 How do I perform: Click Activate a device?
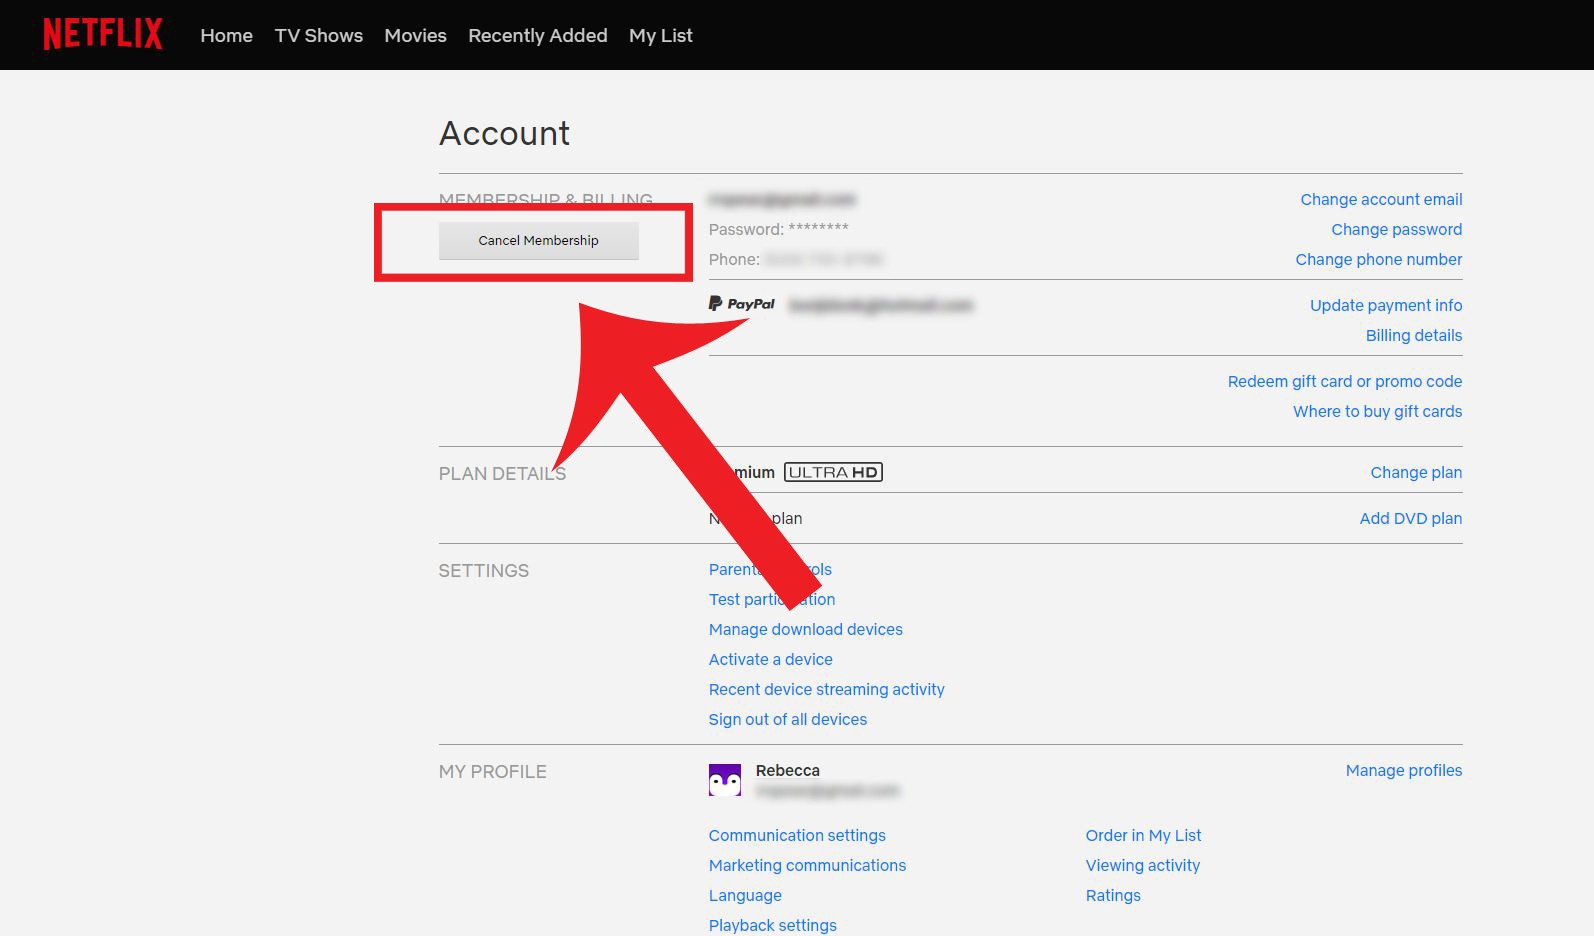pos(771,660)
